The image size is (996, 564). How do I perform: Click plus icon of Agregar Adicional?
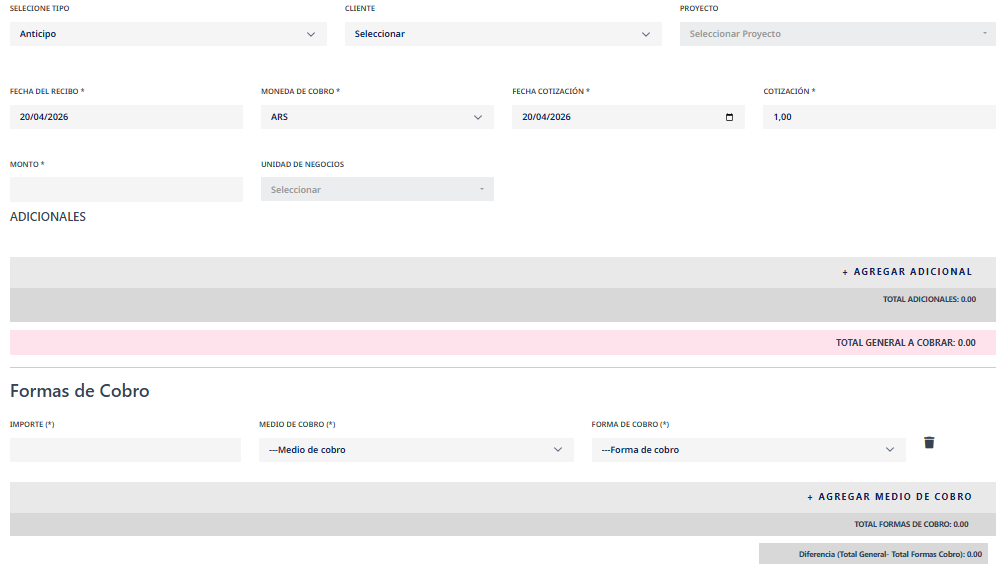[845, 272]
